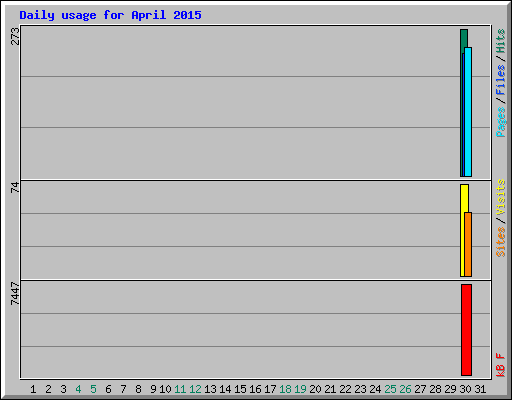This screenshot has height=400, width=512.
Task: Click day 28 on the x-axis
Action: click(435, 389)
